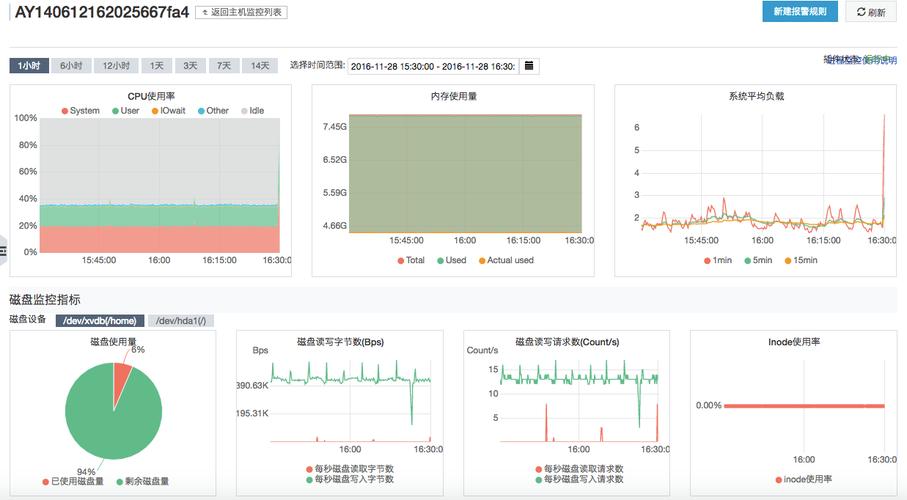Click the 磁盘监控指标 section heading
This screenshot has width=907, height=500.
pyautogui.click(x=45, y=300)
